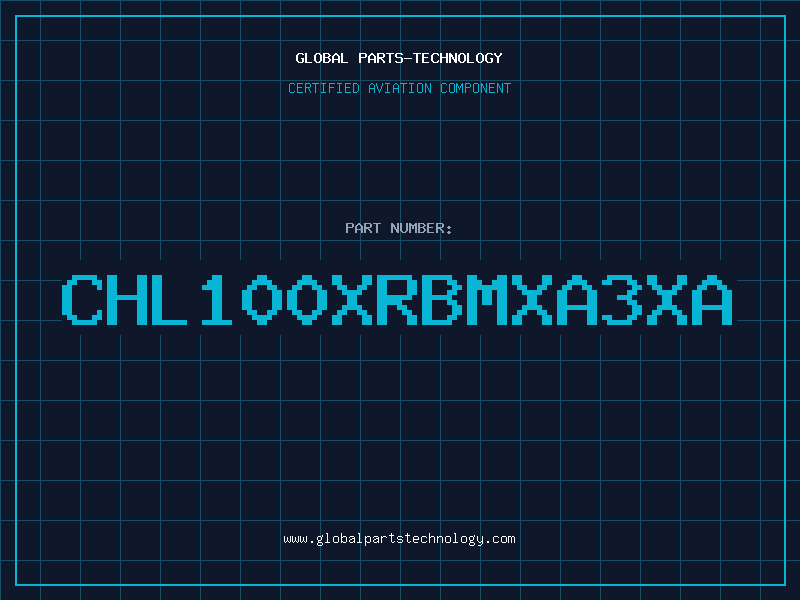Click the letter C in the part number
The height and width of the screenshot is (600, 800).
(82, 299)
